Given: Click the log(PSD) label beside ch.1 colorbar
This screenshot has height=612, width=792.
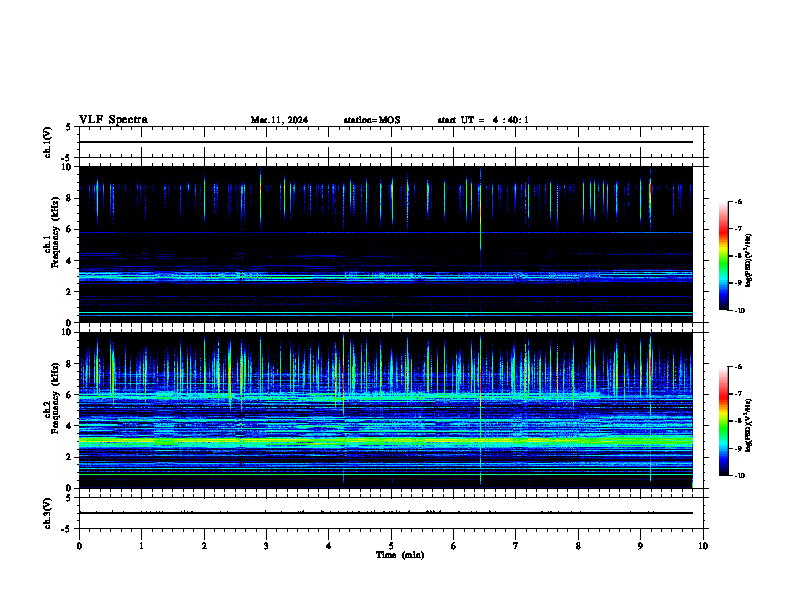Looking at the screenshot, I should (x=749, y=260).
